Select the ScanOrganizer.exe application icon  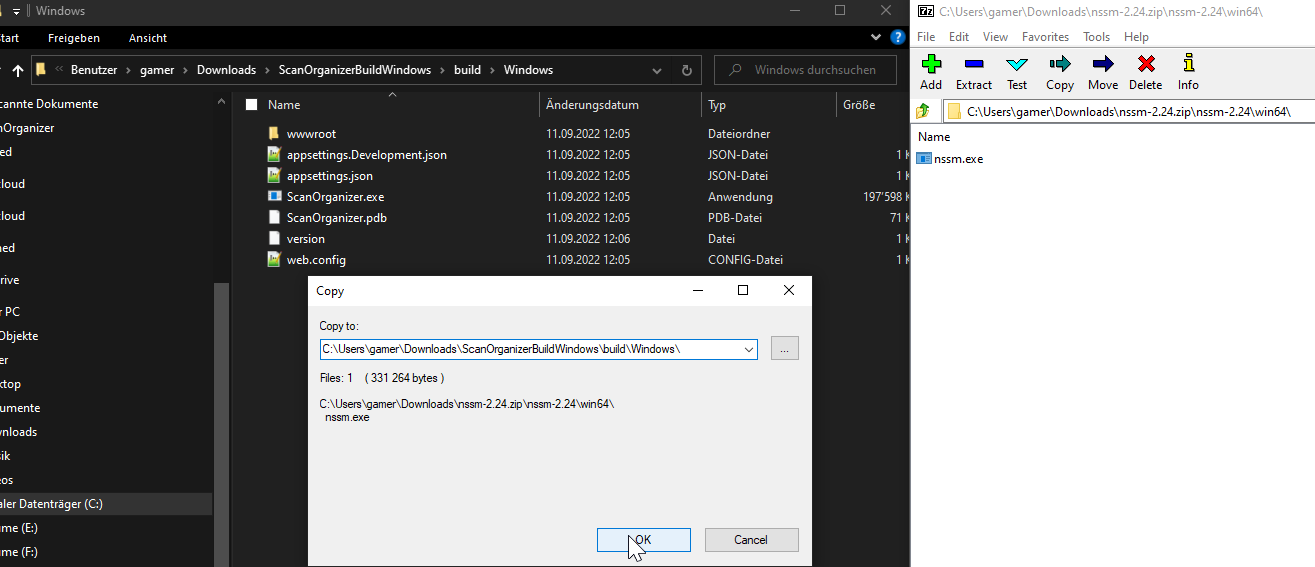(274, 197)
